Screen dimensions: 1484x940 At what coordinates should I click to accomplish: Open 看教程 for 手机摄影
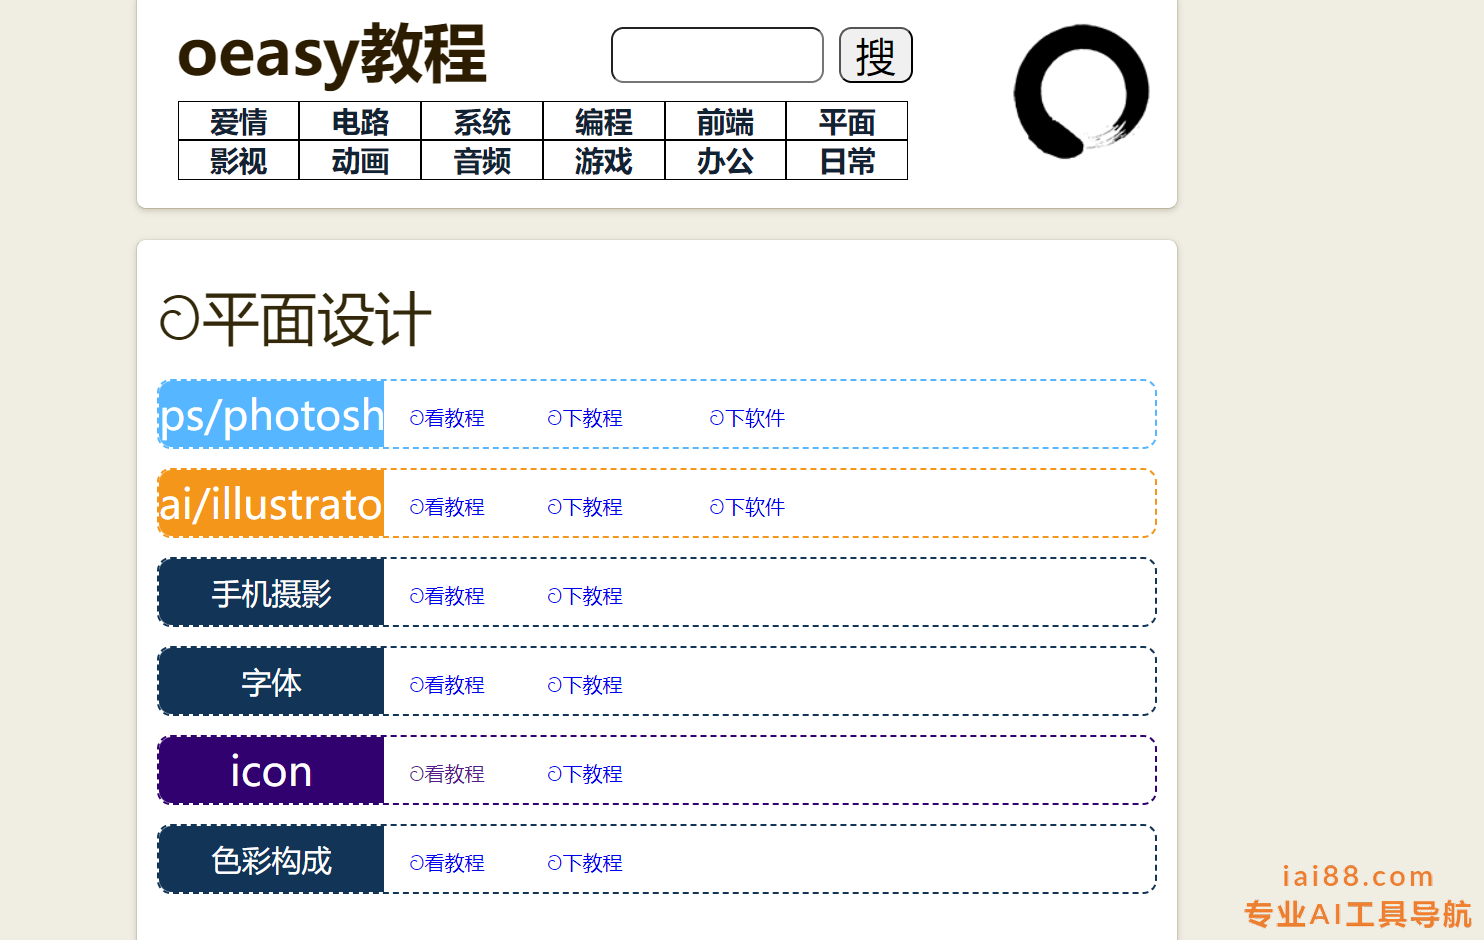coord(447,596)
